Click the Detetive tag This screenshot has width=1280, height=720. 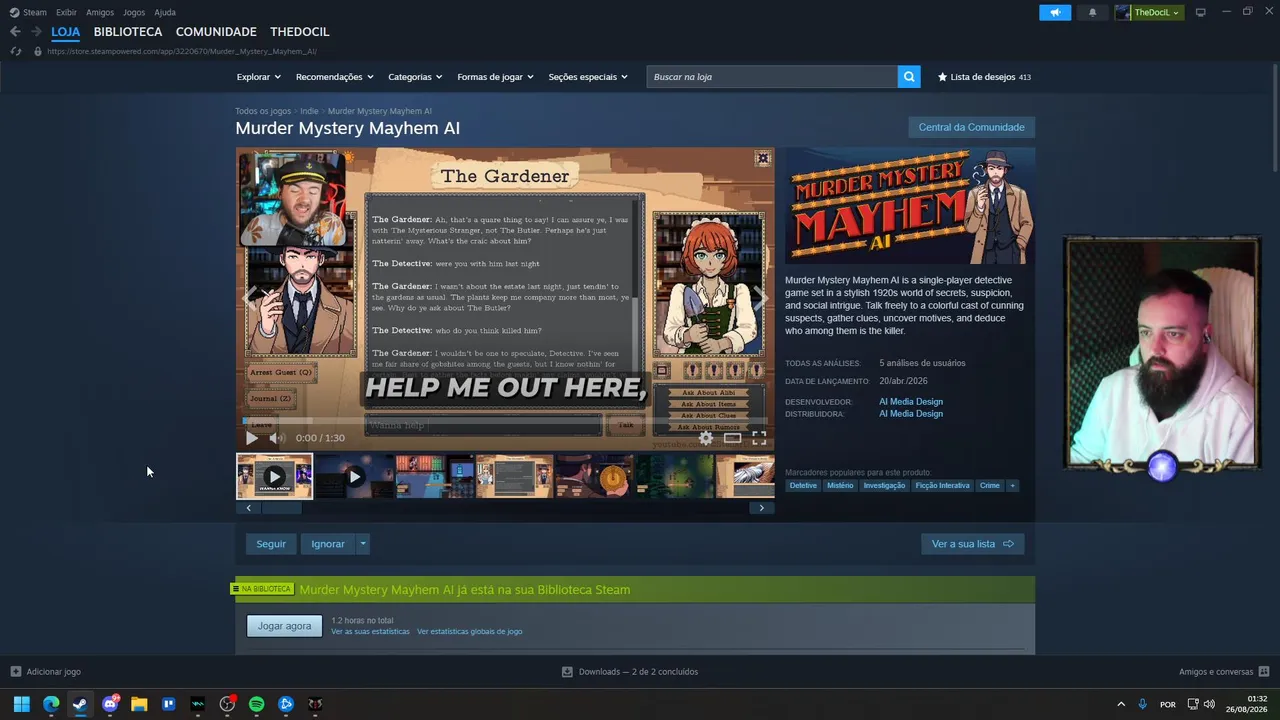(803, 486)
